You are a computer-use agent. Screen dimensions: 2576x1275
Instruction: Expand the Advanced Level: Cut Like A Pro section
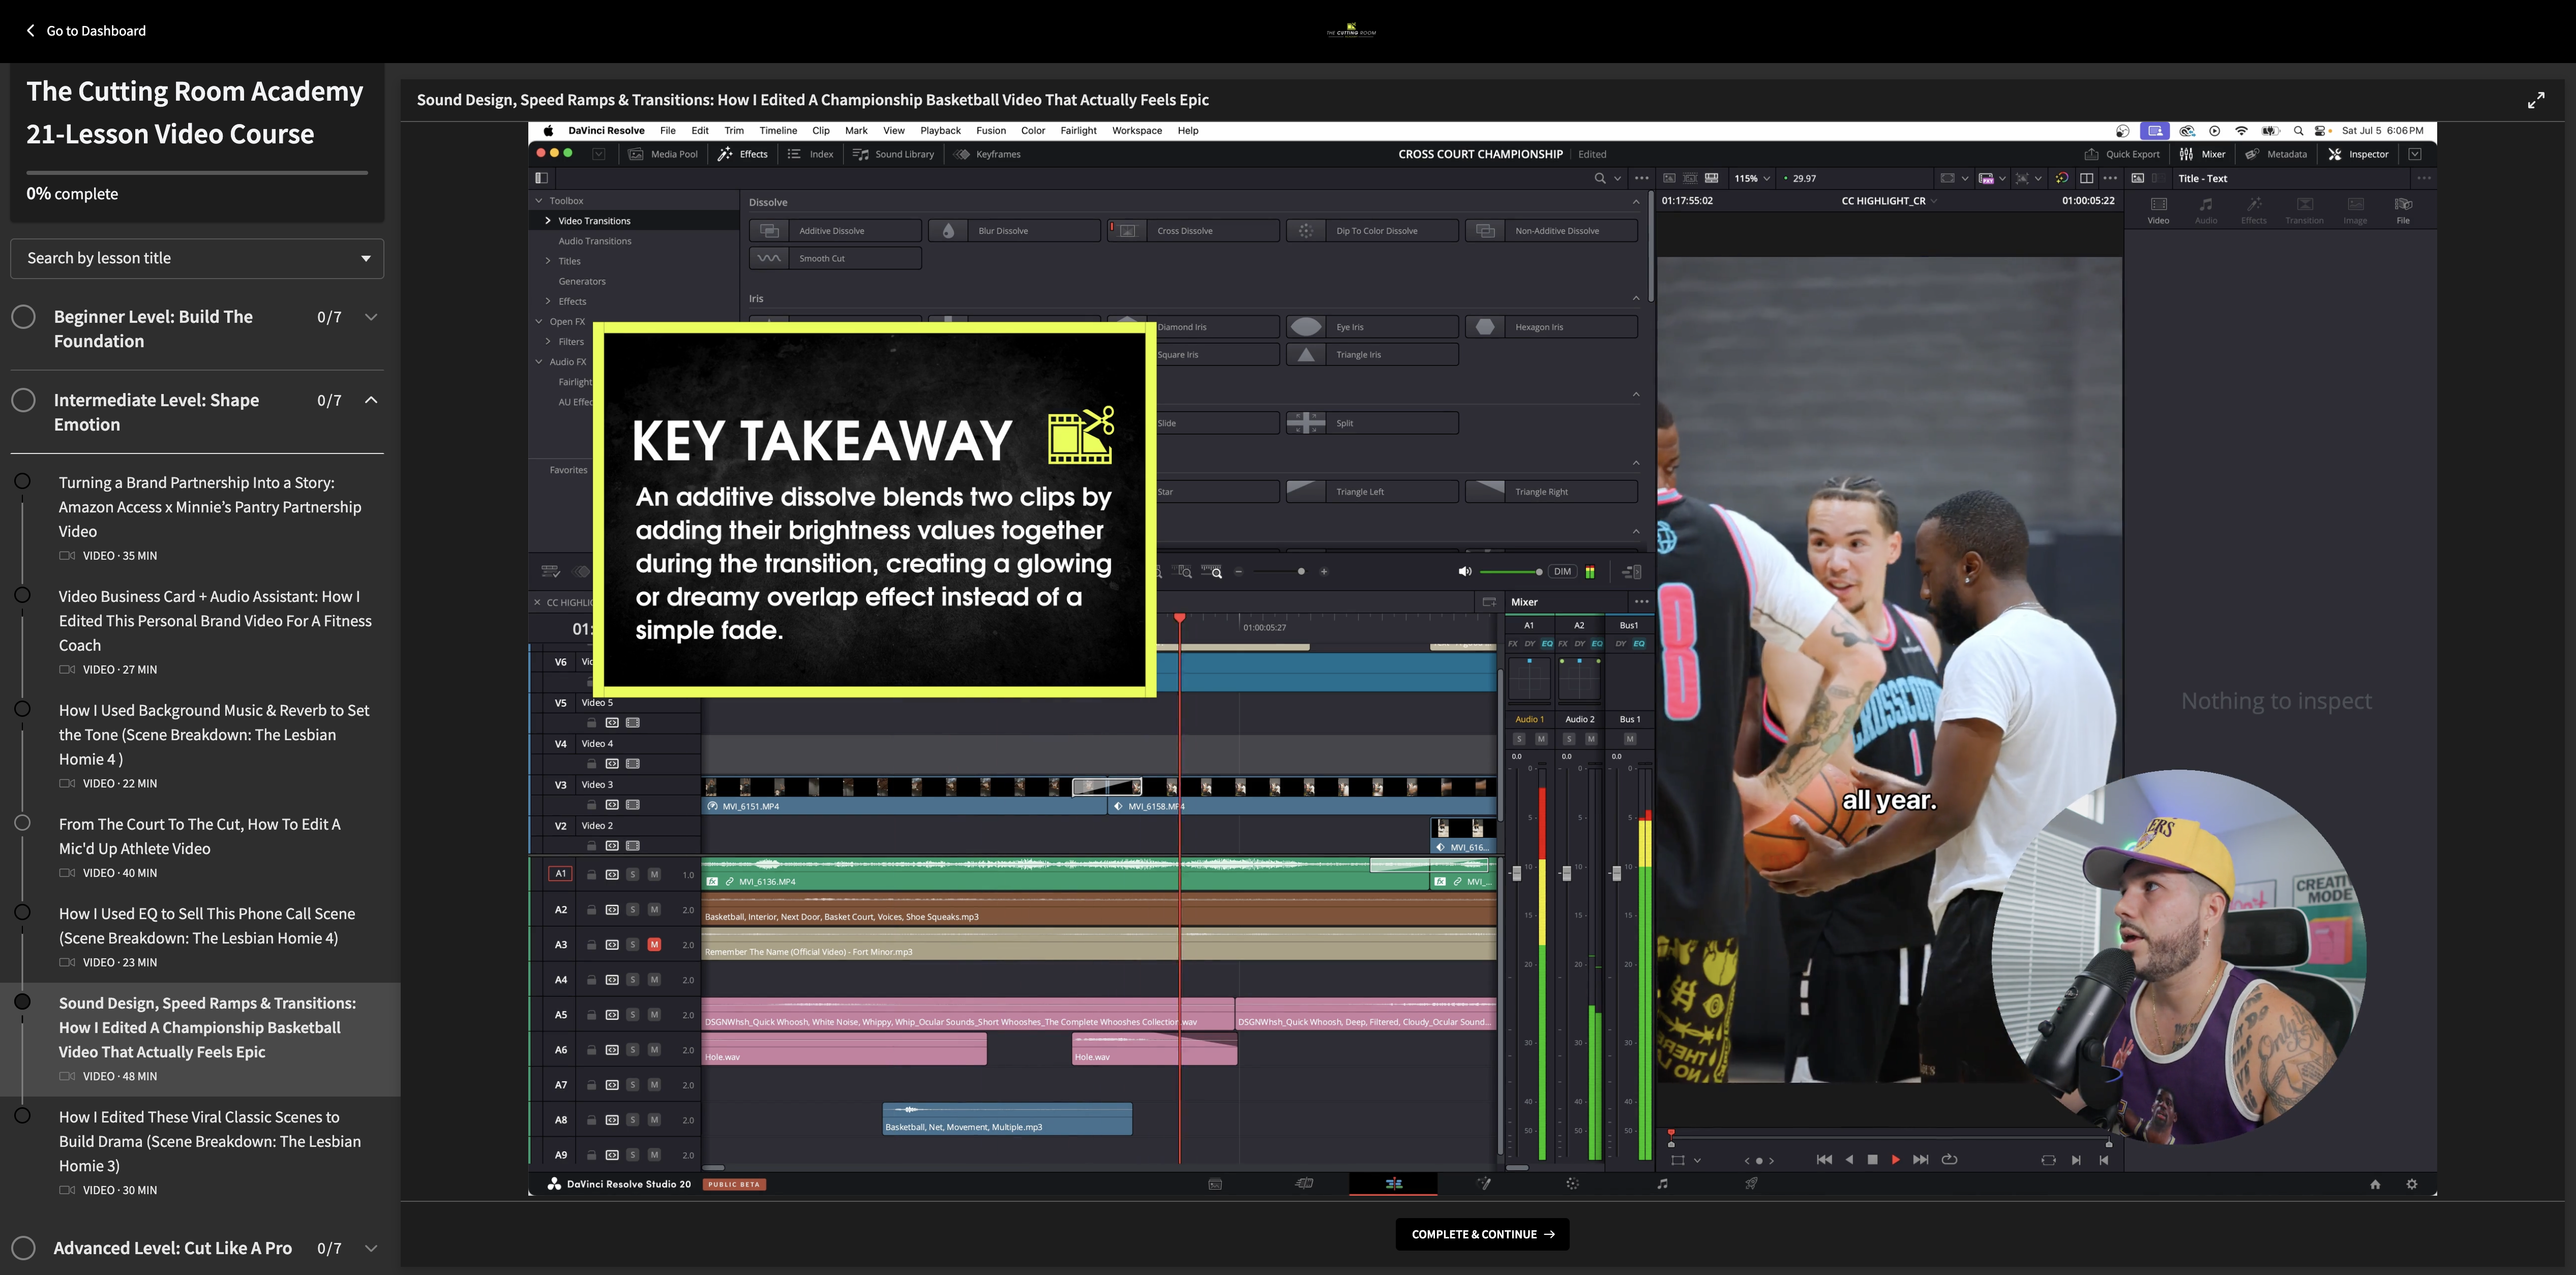click(x=371, y=1248)
